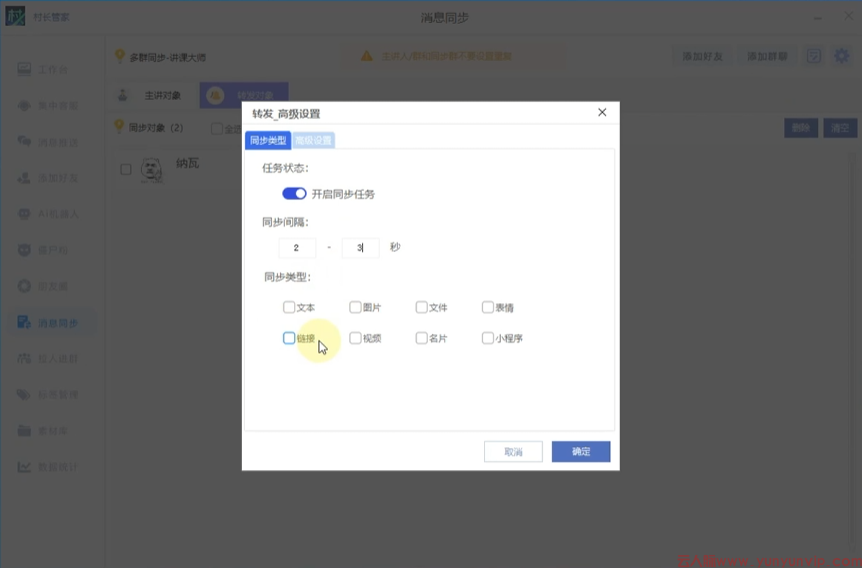
Task: Check the 文本 sync type checkbox
Action: (x=289, y=308)
